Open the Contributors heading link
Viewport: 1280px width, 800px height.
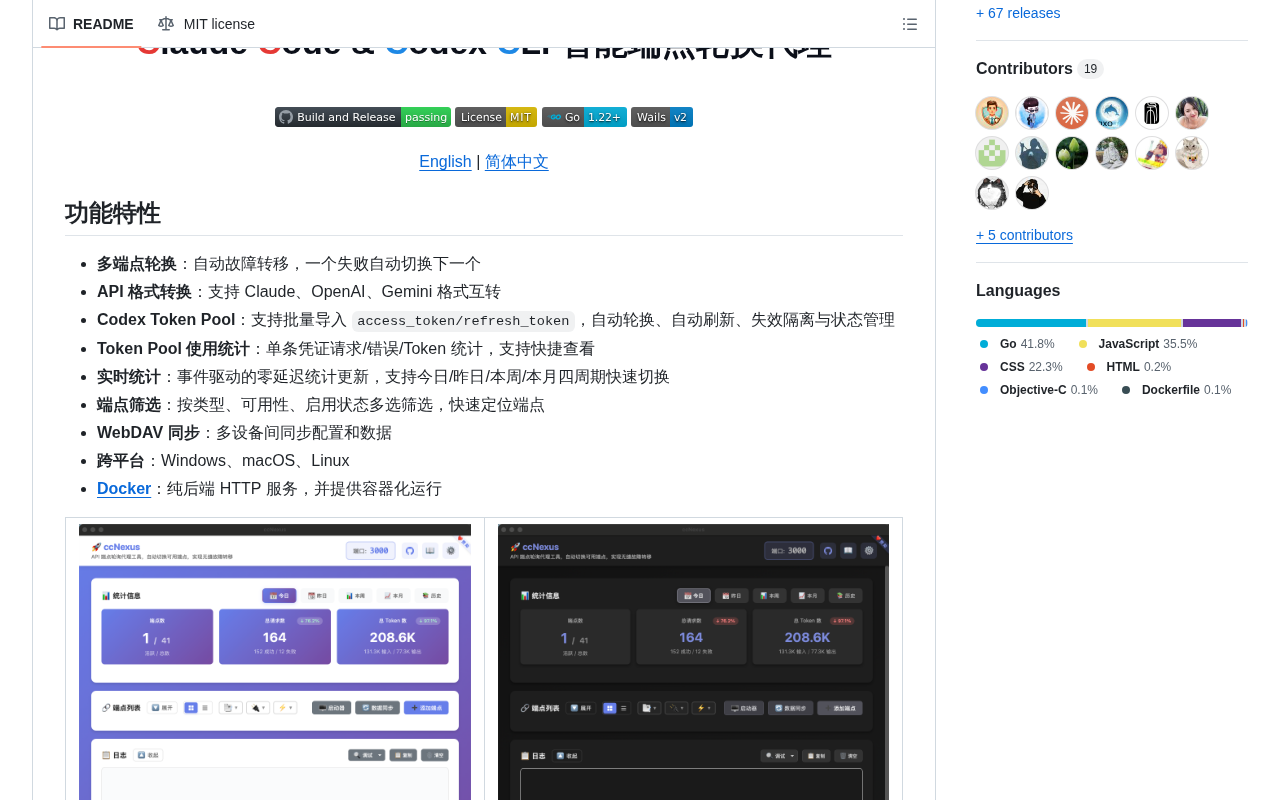coord(1040,69)
